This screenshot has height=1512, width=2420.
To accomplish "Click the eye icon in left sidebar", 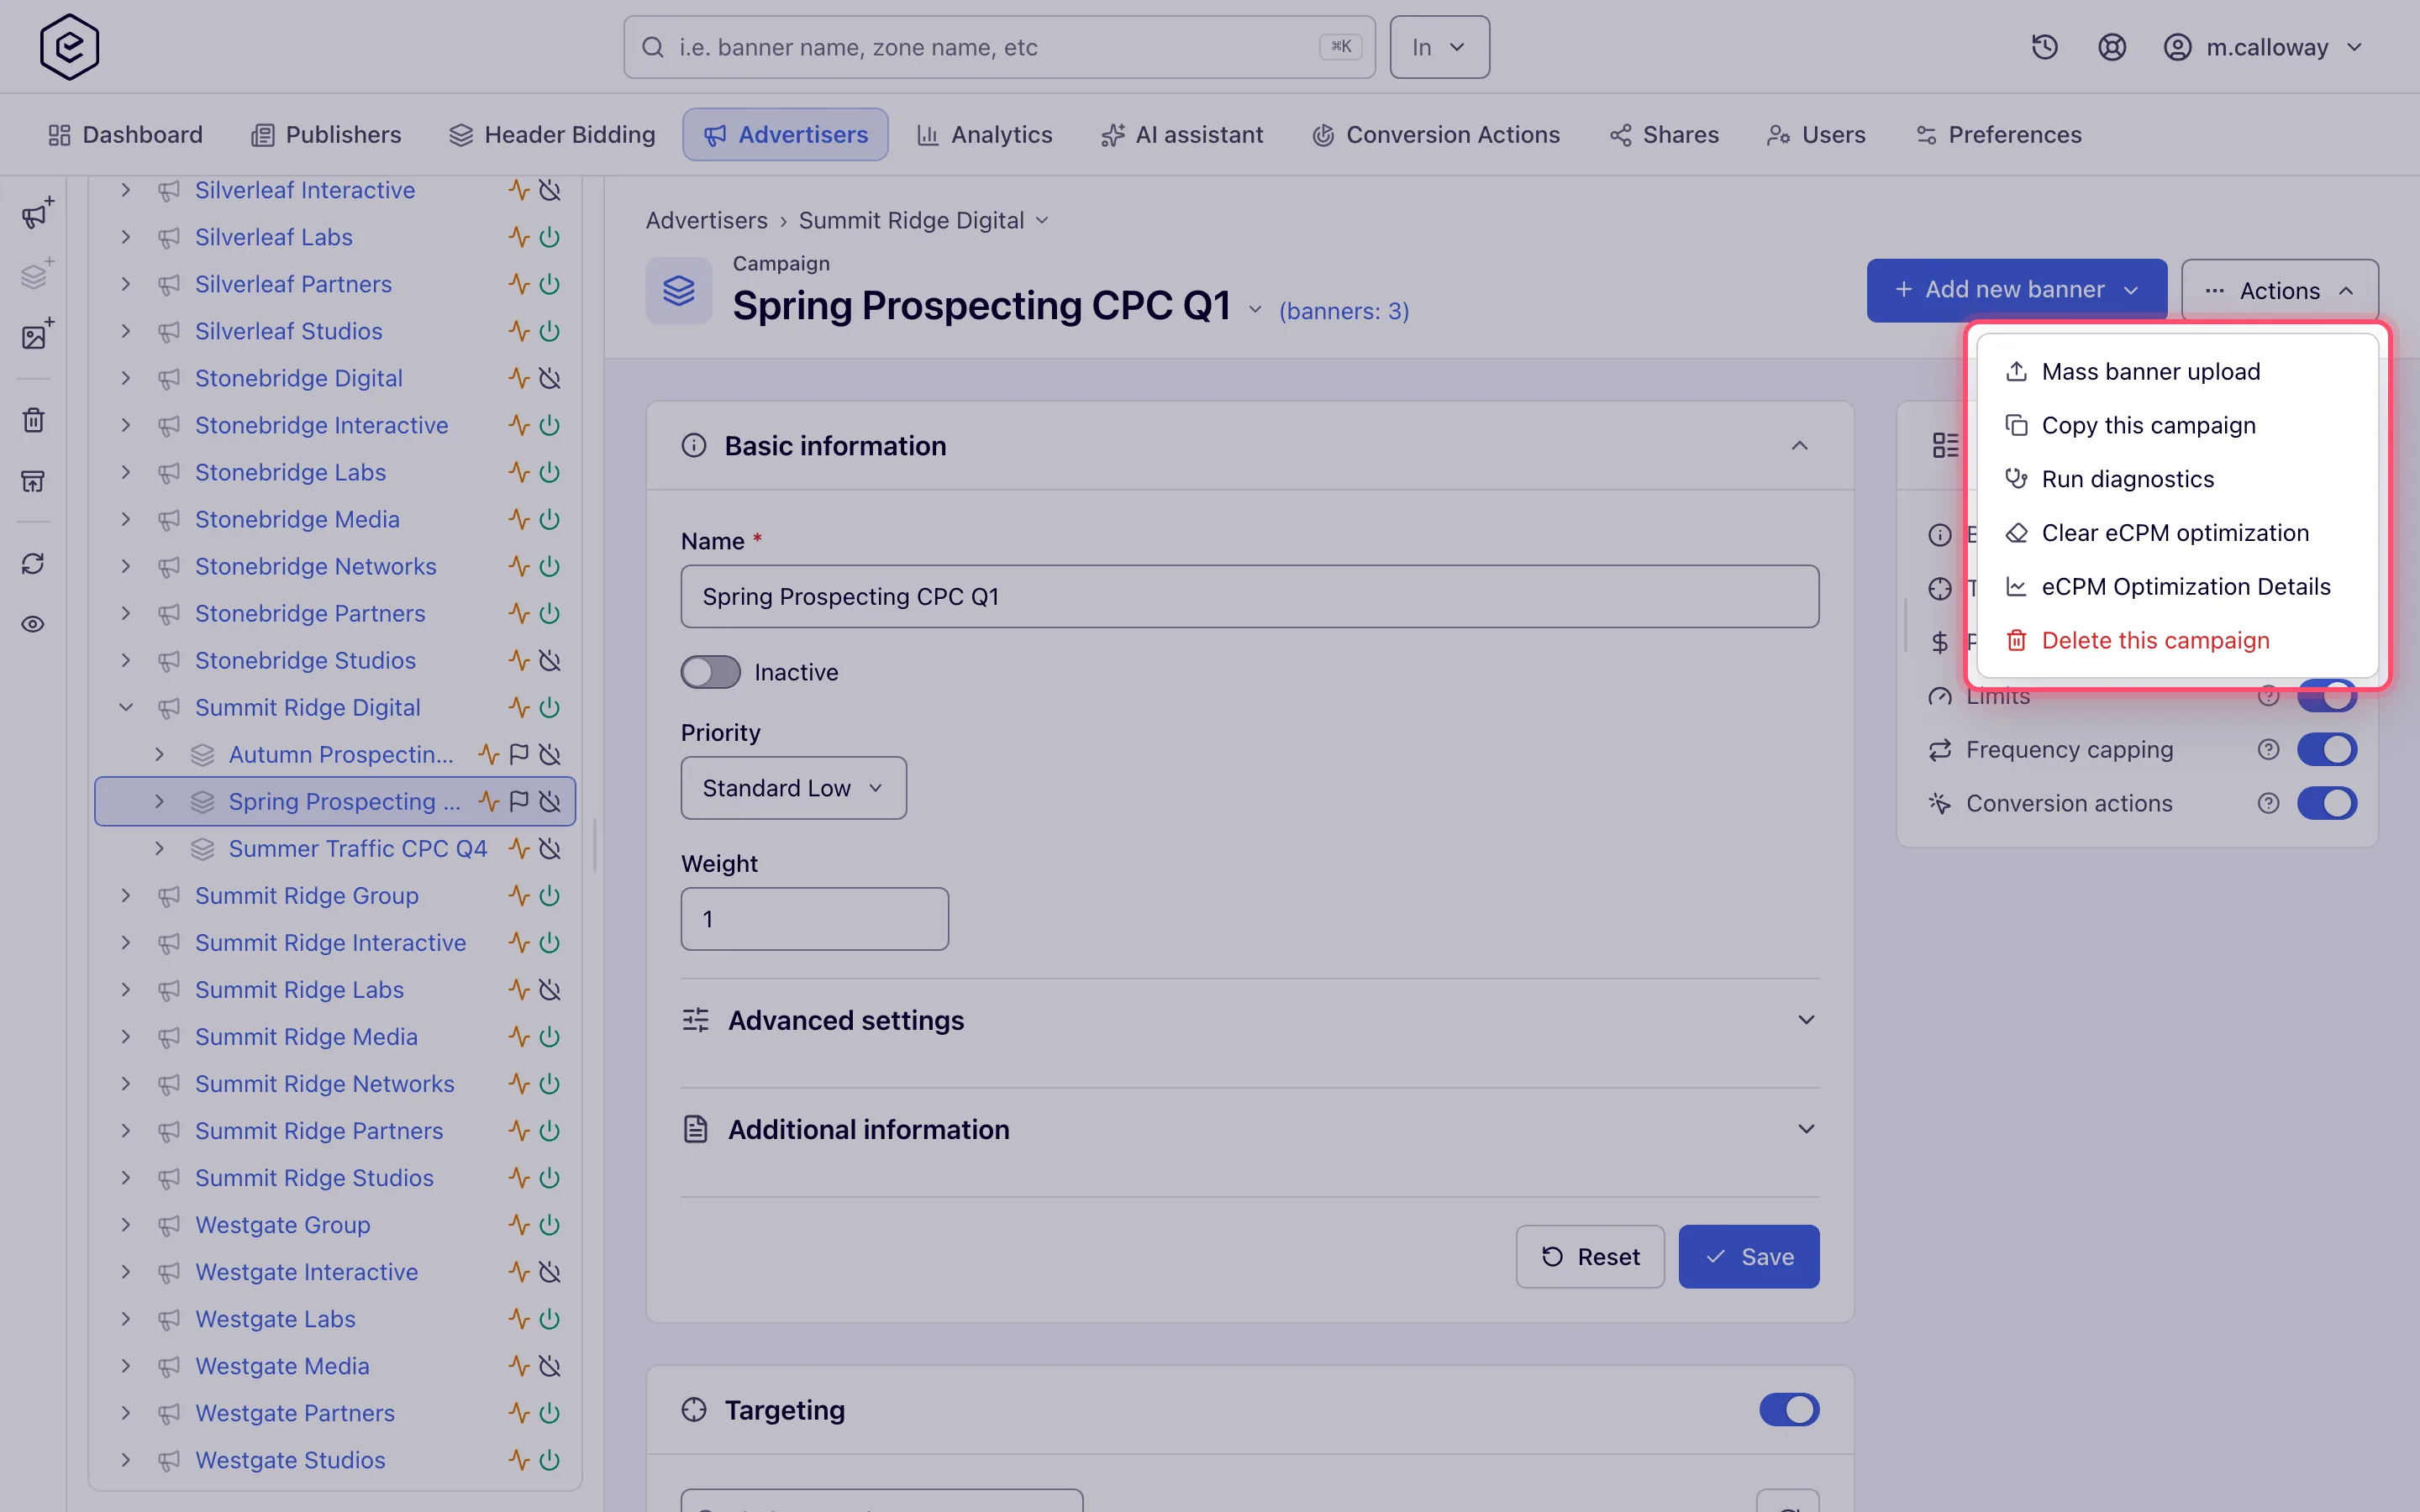I will [33, 624].
